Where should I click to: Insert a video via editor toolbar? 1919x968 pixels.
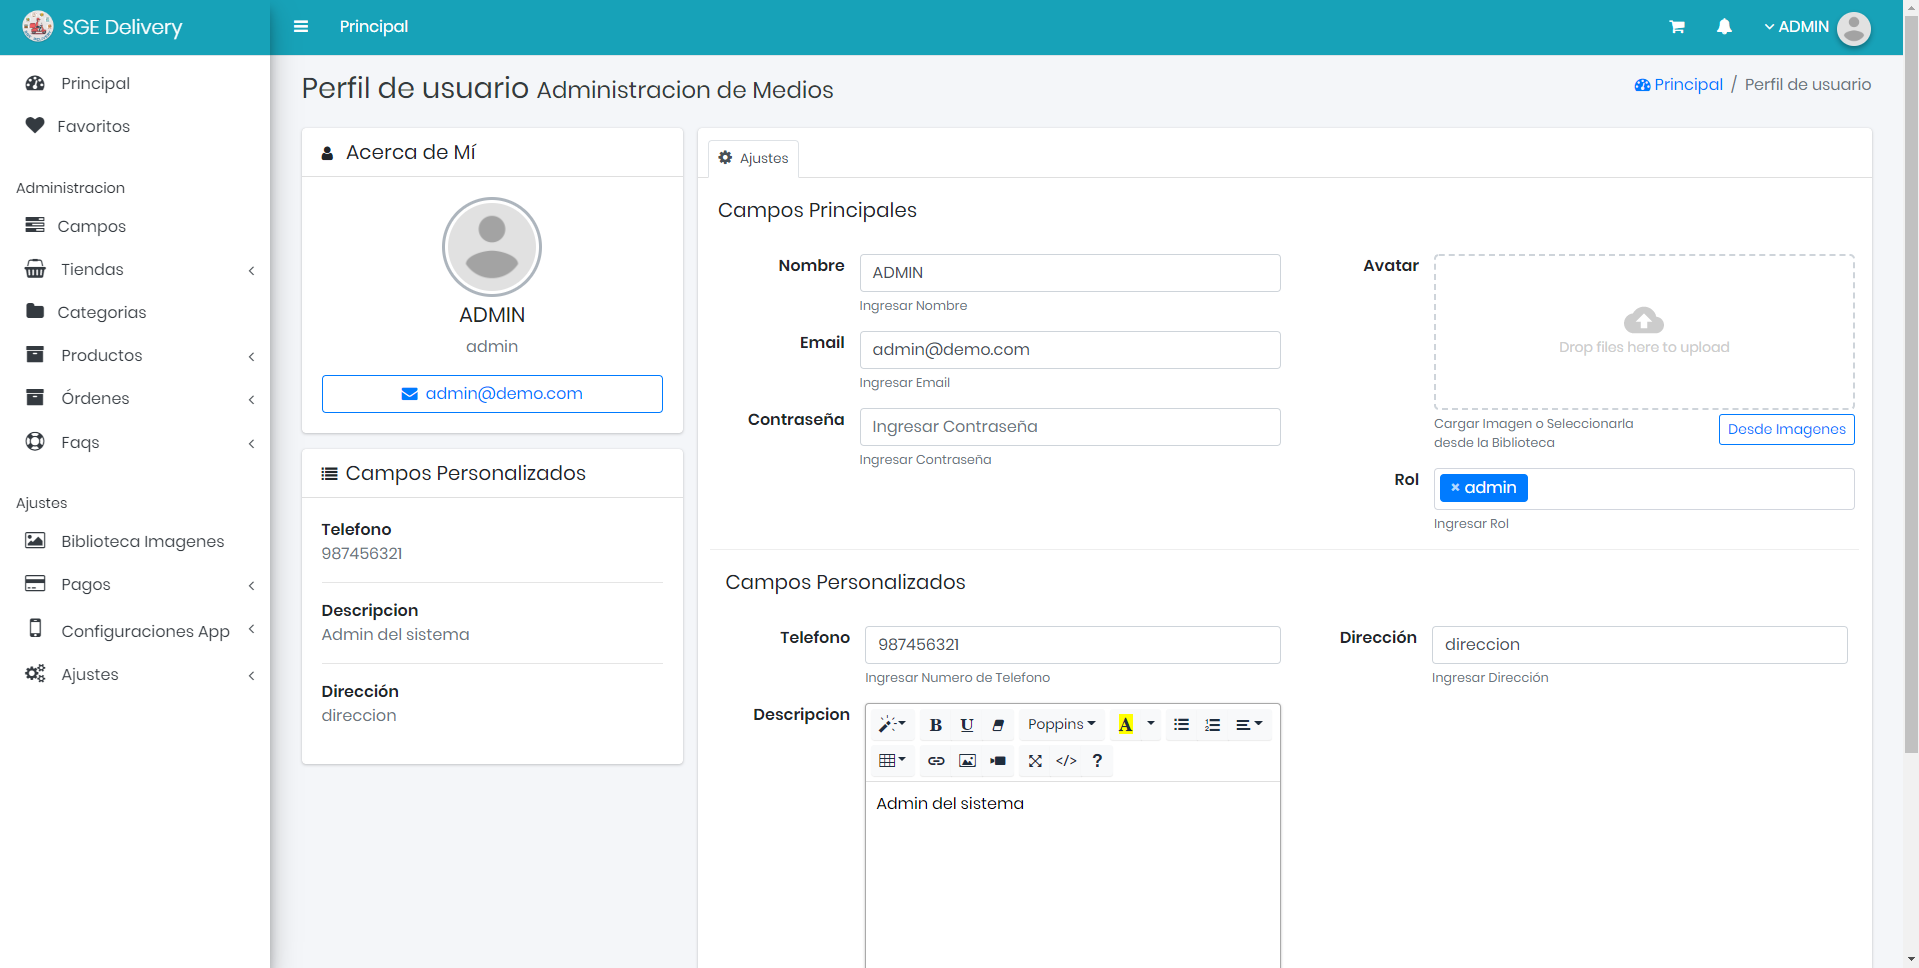pyautogui.click(x=998, y=761)
